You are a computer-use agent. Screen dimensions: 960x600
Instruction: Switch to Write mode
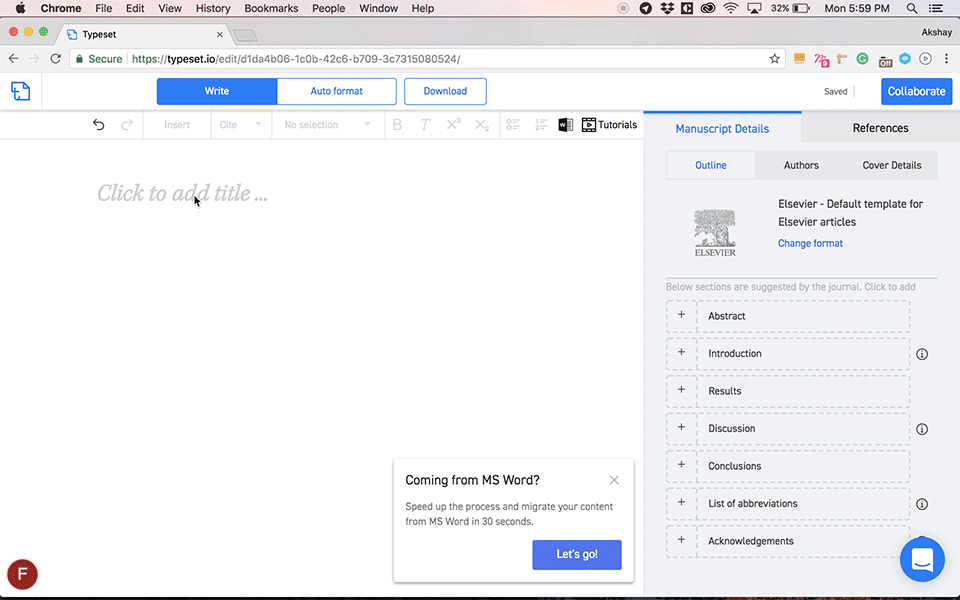[x=217, y=91]
